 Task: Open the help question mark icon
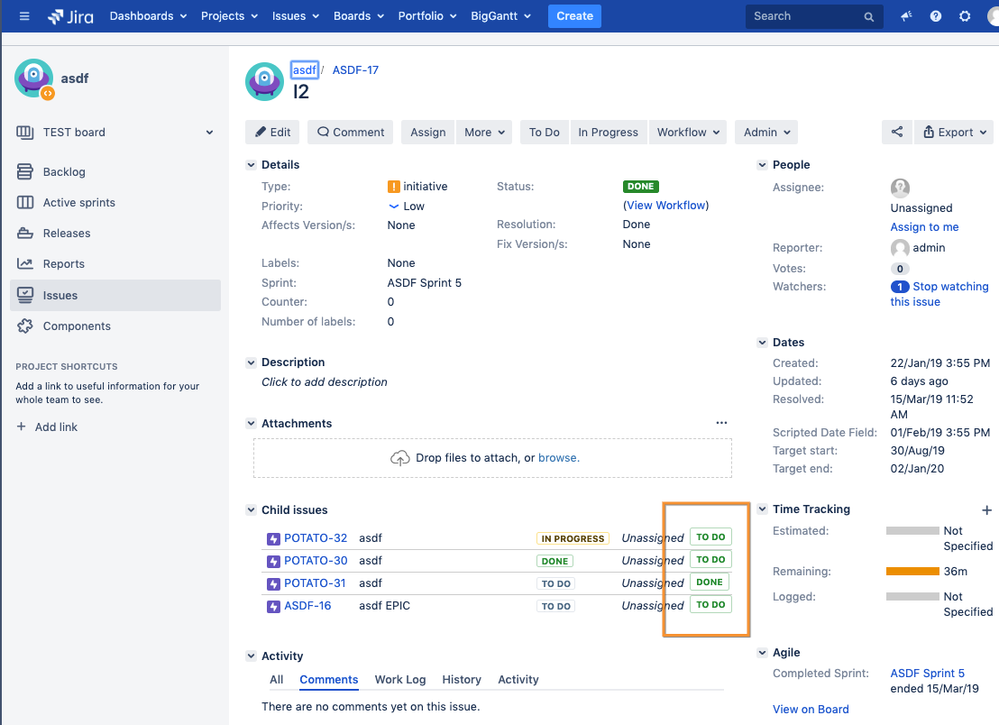coord(935,16)
